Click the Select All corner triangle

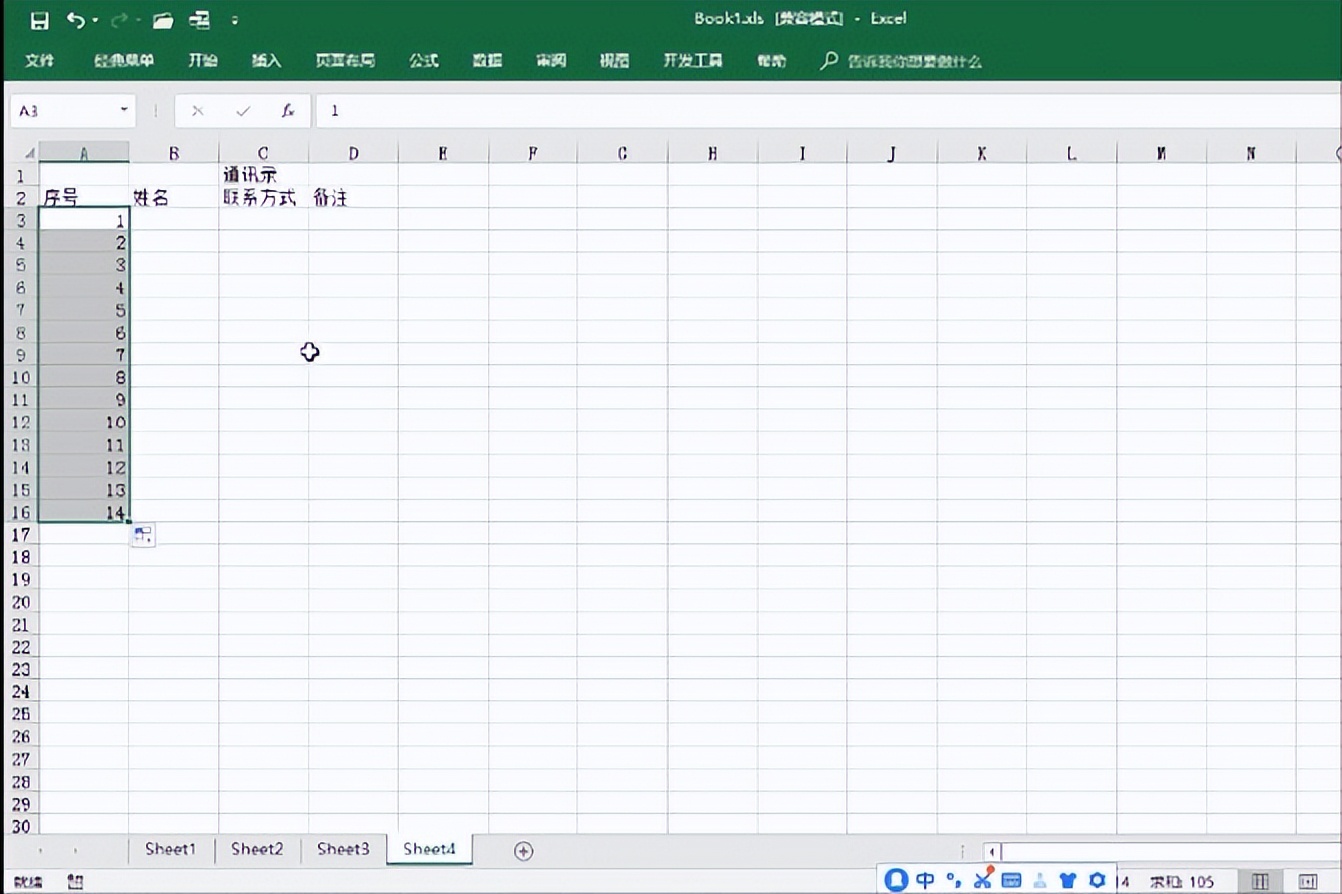tap(29, 153)
